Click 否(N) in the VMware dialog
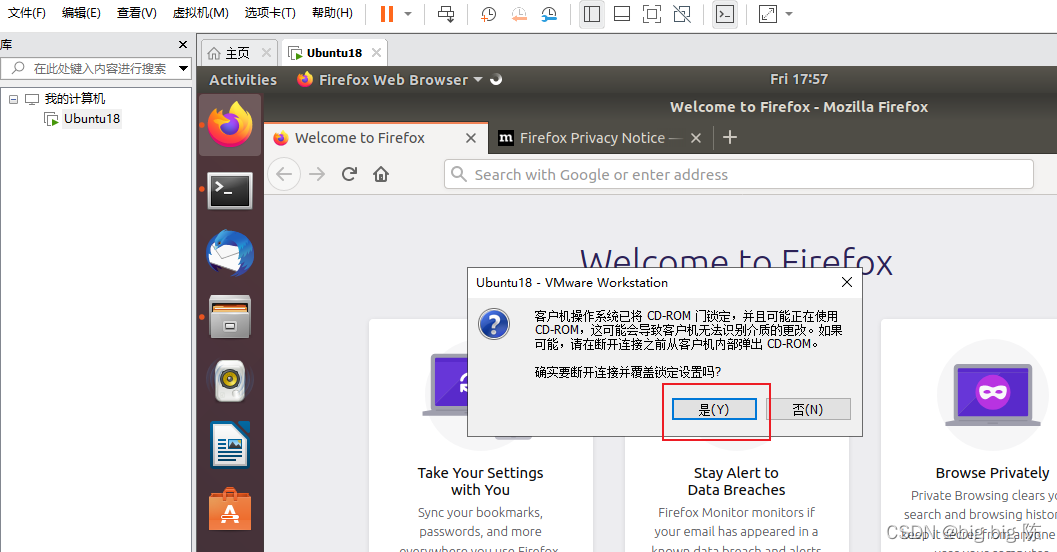Image resolution: width=1057 pixels, height=552 pixels. pyautogui.click(x=808, y=409)
